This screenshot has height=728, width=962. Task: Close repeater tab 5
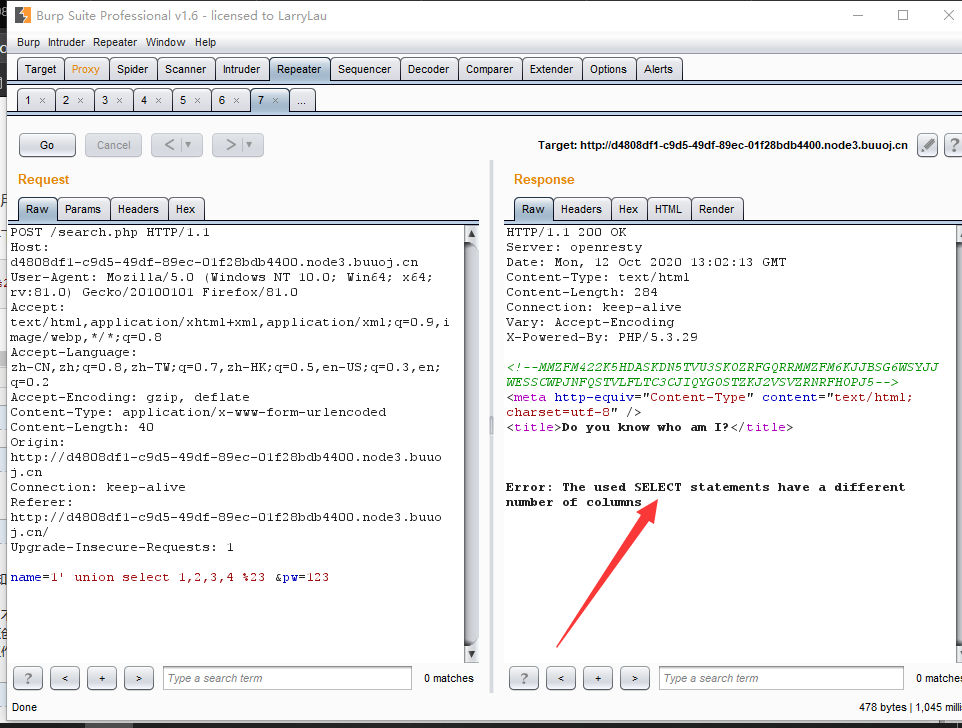198,101
